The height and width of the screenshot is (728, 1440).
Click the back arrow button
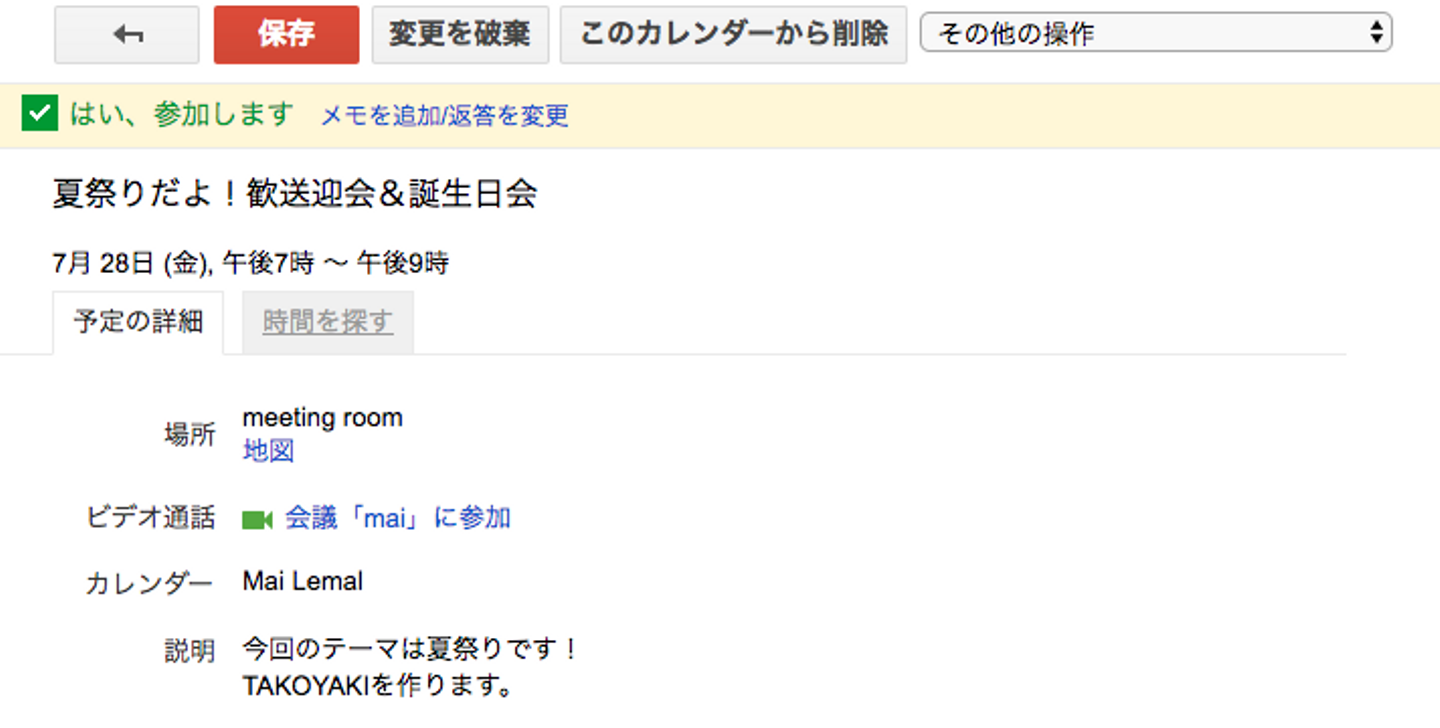click(127, 35)
